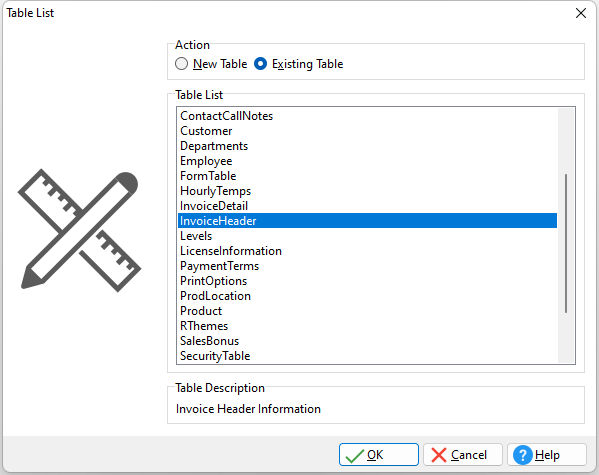599x475 pixels.
Task: Select the SecurityTable entry
Action: [367, 356]
